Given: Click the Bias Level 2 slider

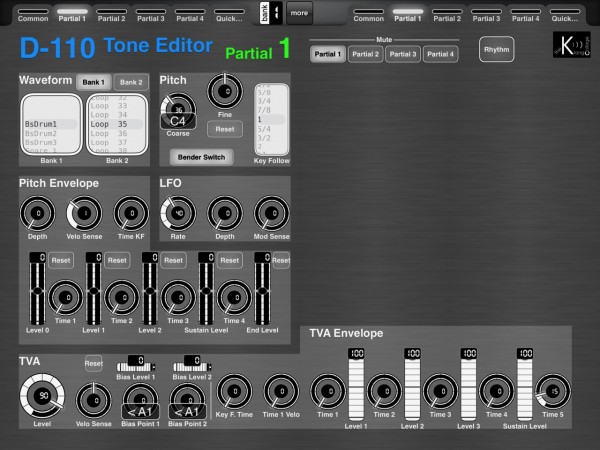Looking at the screenshot, I should coord(192,364).
